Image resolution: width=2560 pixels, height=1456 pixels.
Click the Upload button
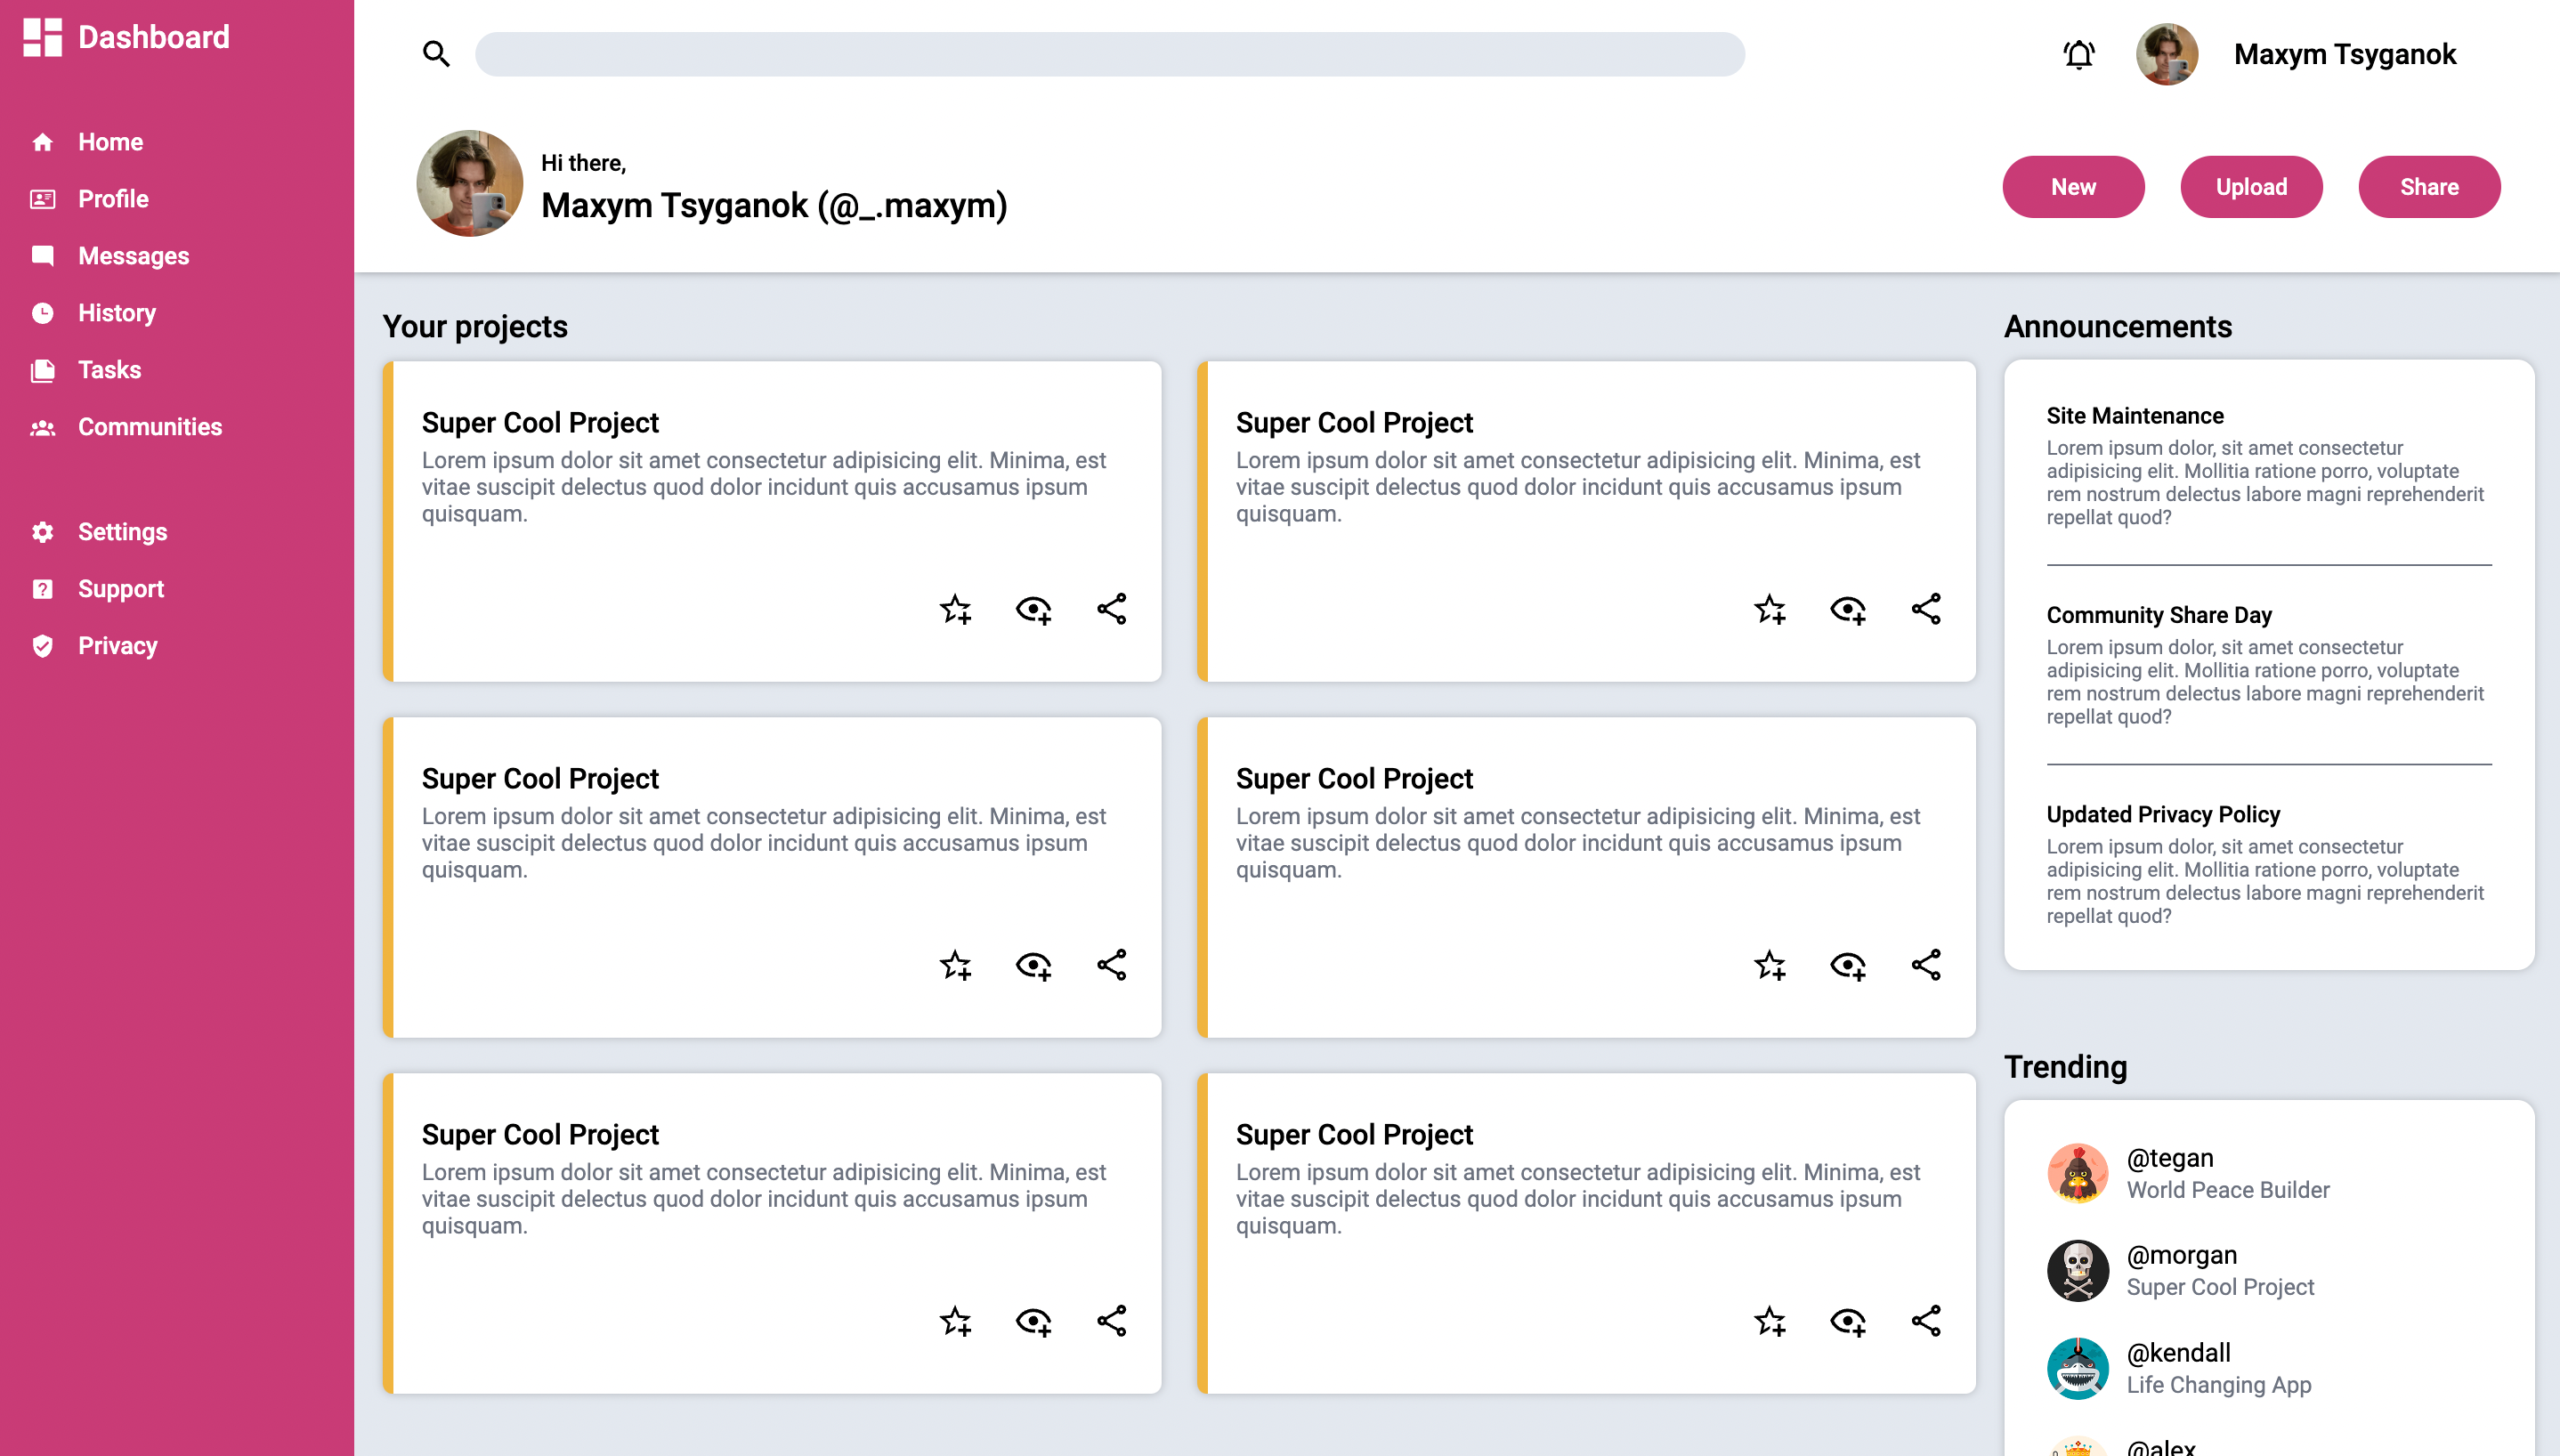point(2251,186)
